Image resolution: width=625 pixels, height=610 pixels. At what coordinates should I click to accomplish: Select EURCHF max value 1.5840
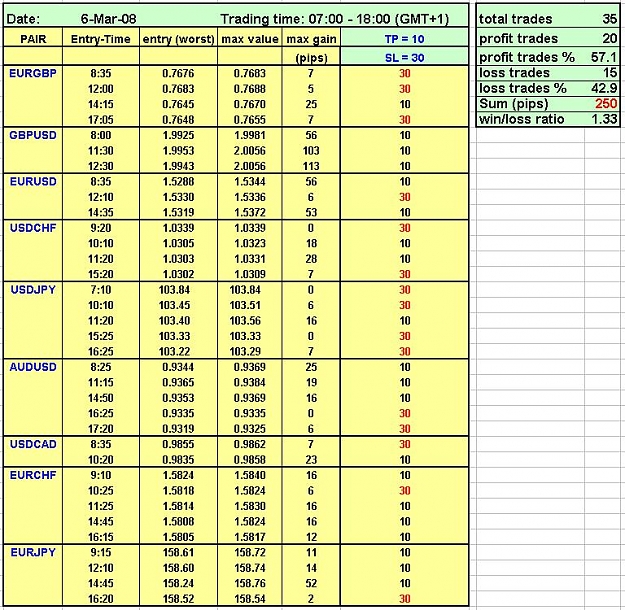click(x=250, y=475)
